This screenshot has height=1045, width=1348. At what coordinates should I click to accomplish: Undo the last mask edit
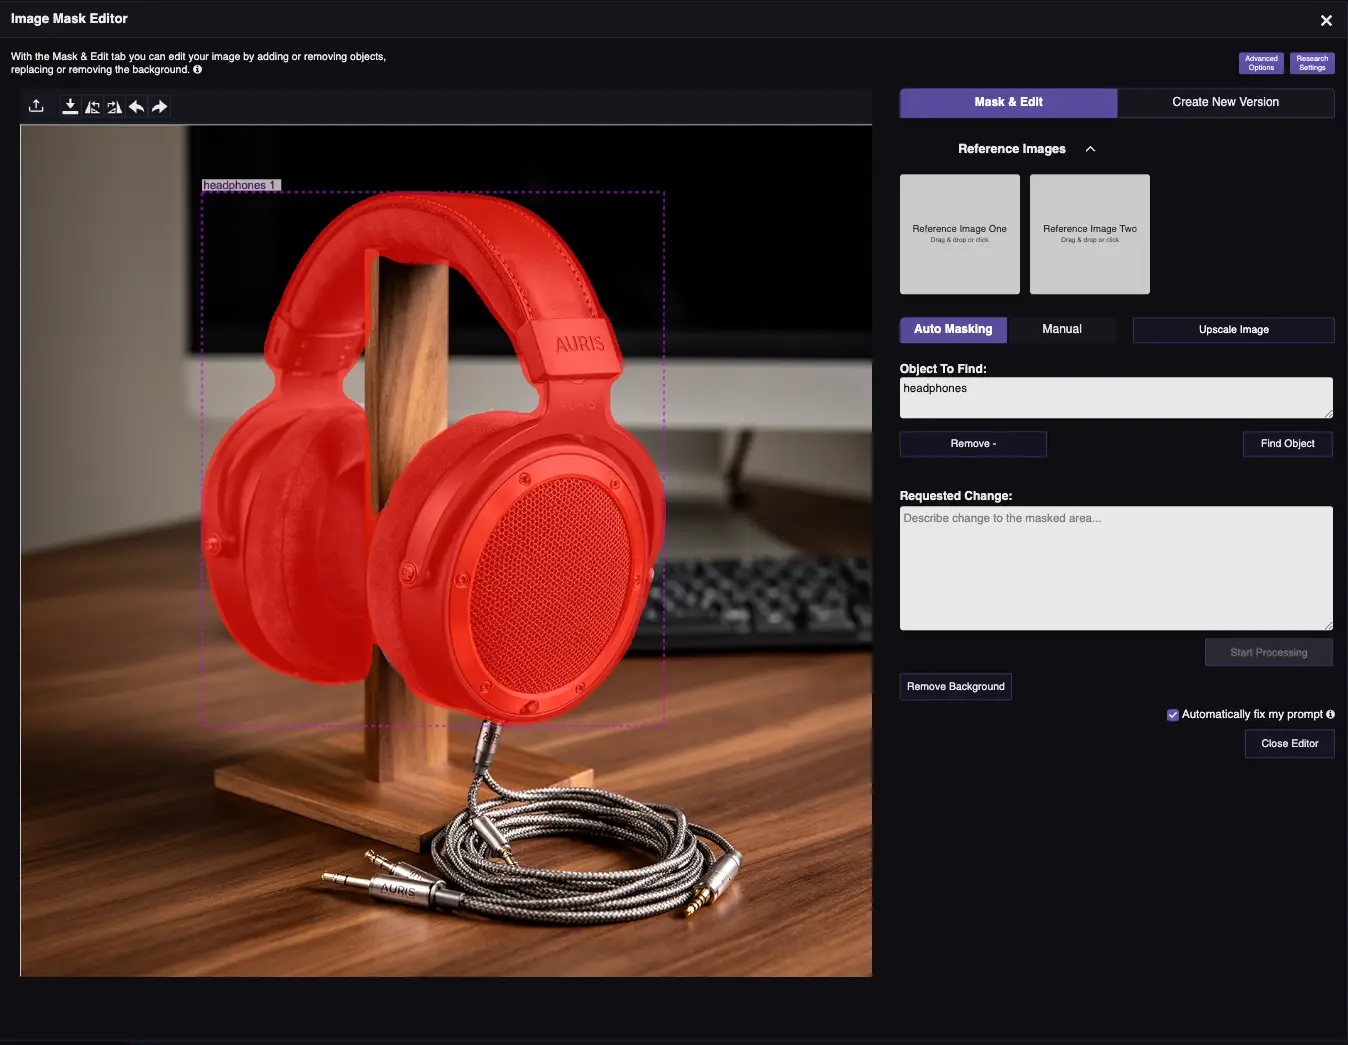click(137, 106)
